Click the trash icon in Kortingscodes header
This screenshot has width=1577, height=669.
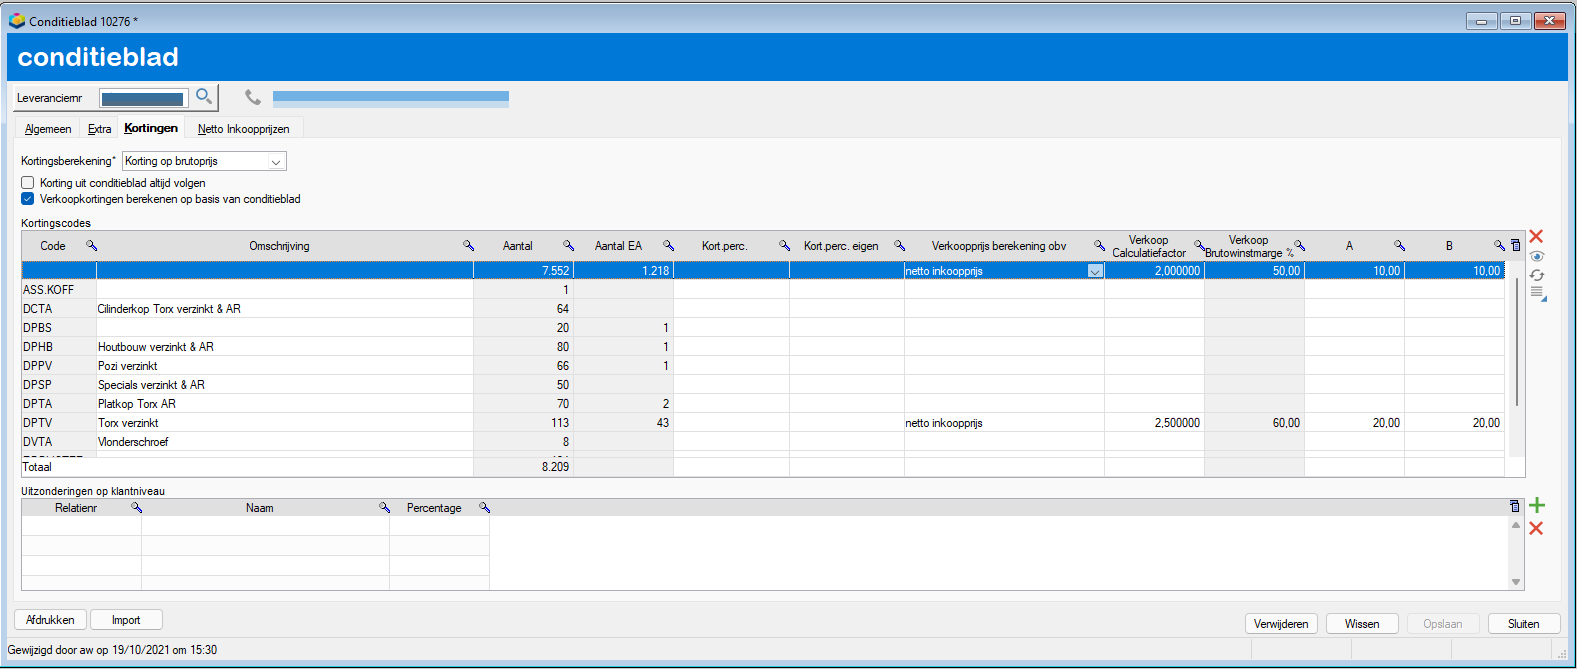point(1516,245)
